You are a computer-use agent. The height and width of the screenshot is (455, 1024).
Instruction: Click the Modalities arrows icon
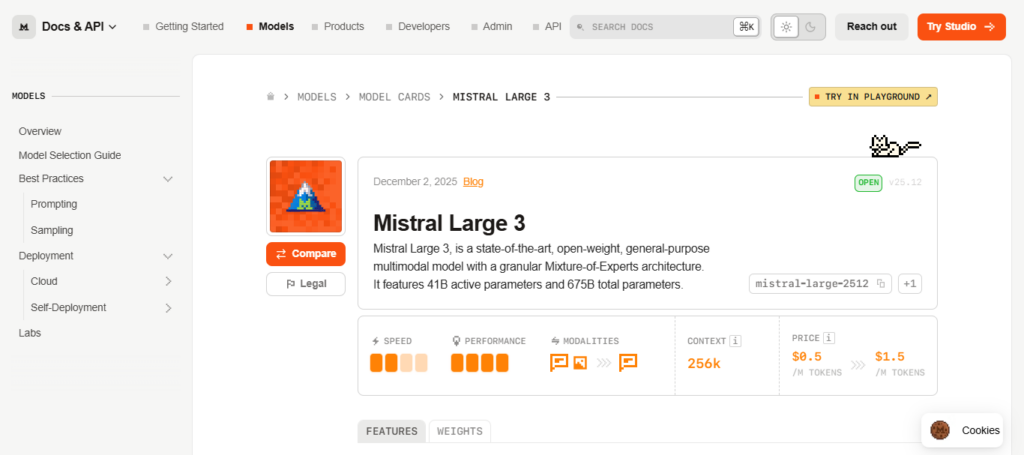tap(555, 341)
